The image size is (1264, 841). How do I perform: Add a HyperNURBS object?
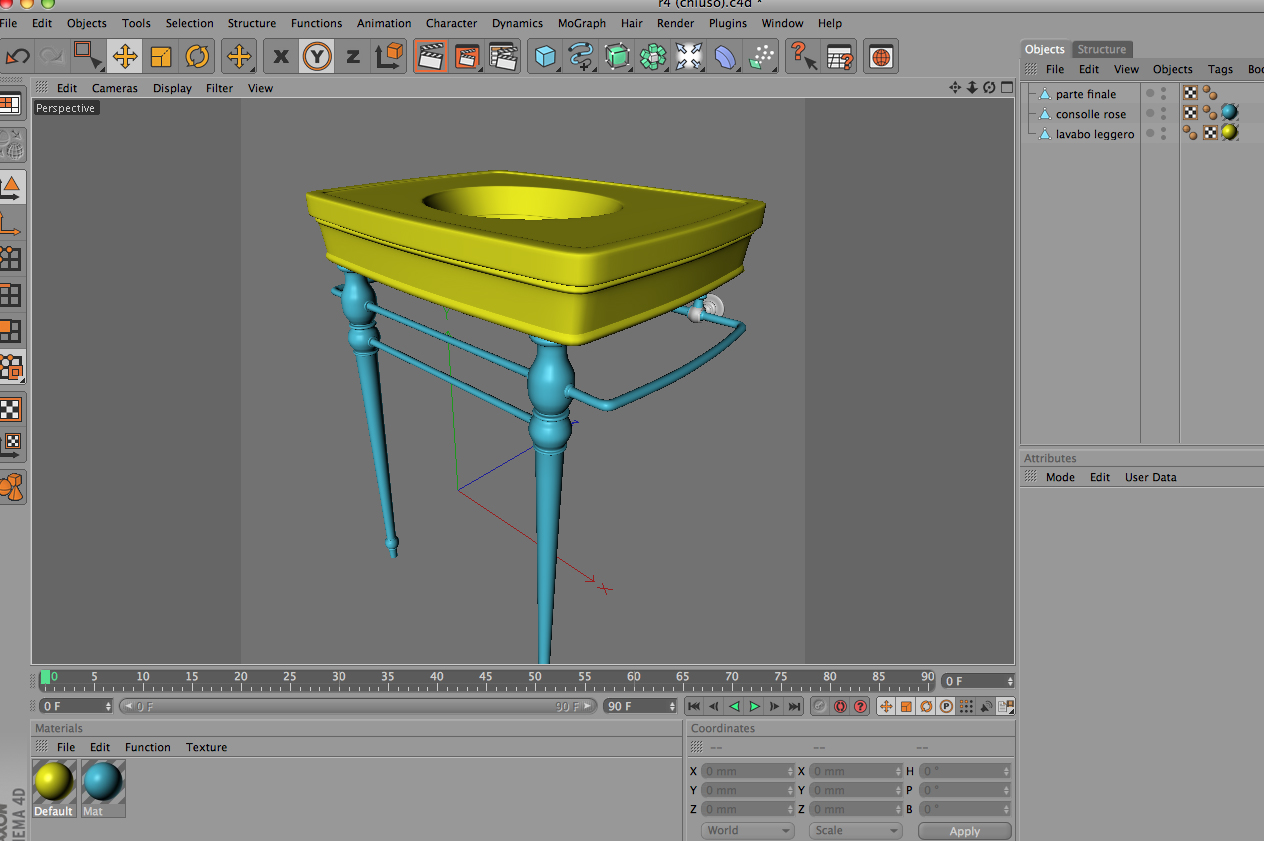point(617,57)
